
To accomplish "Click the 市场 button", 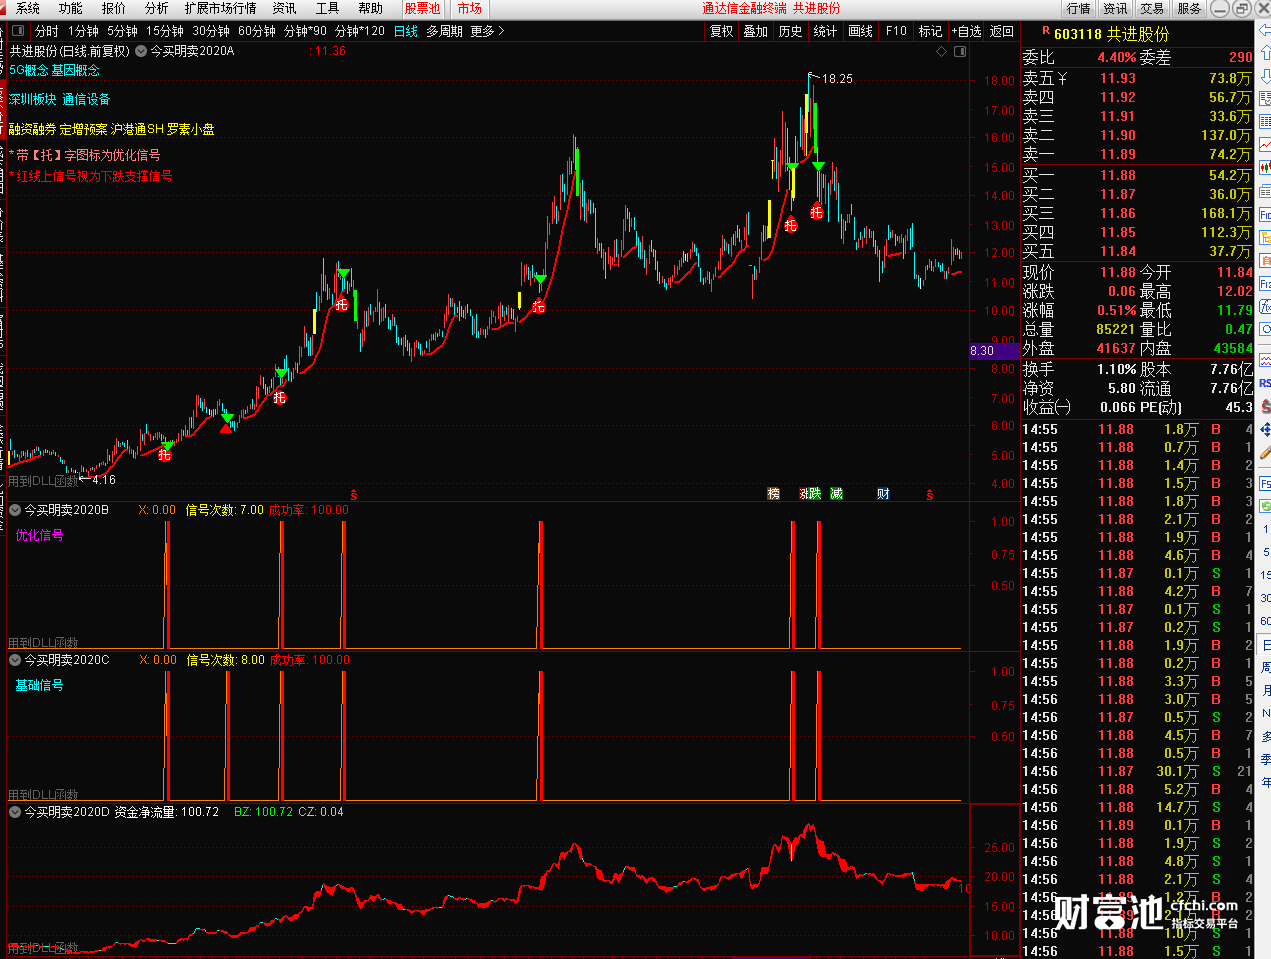I will [x=470, y=8].
